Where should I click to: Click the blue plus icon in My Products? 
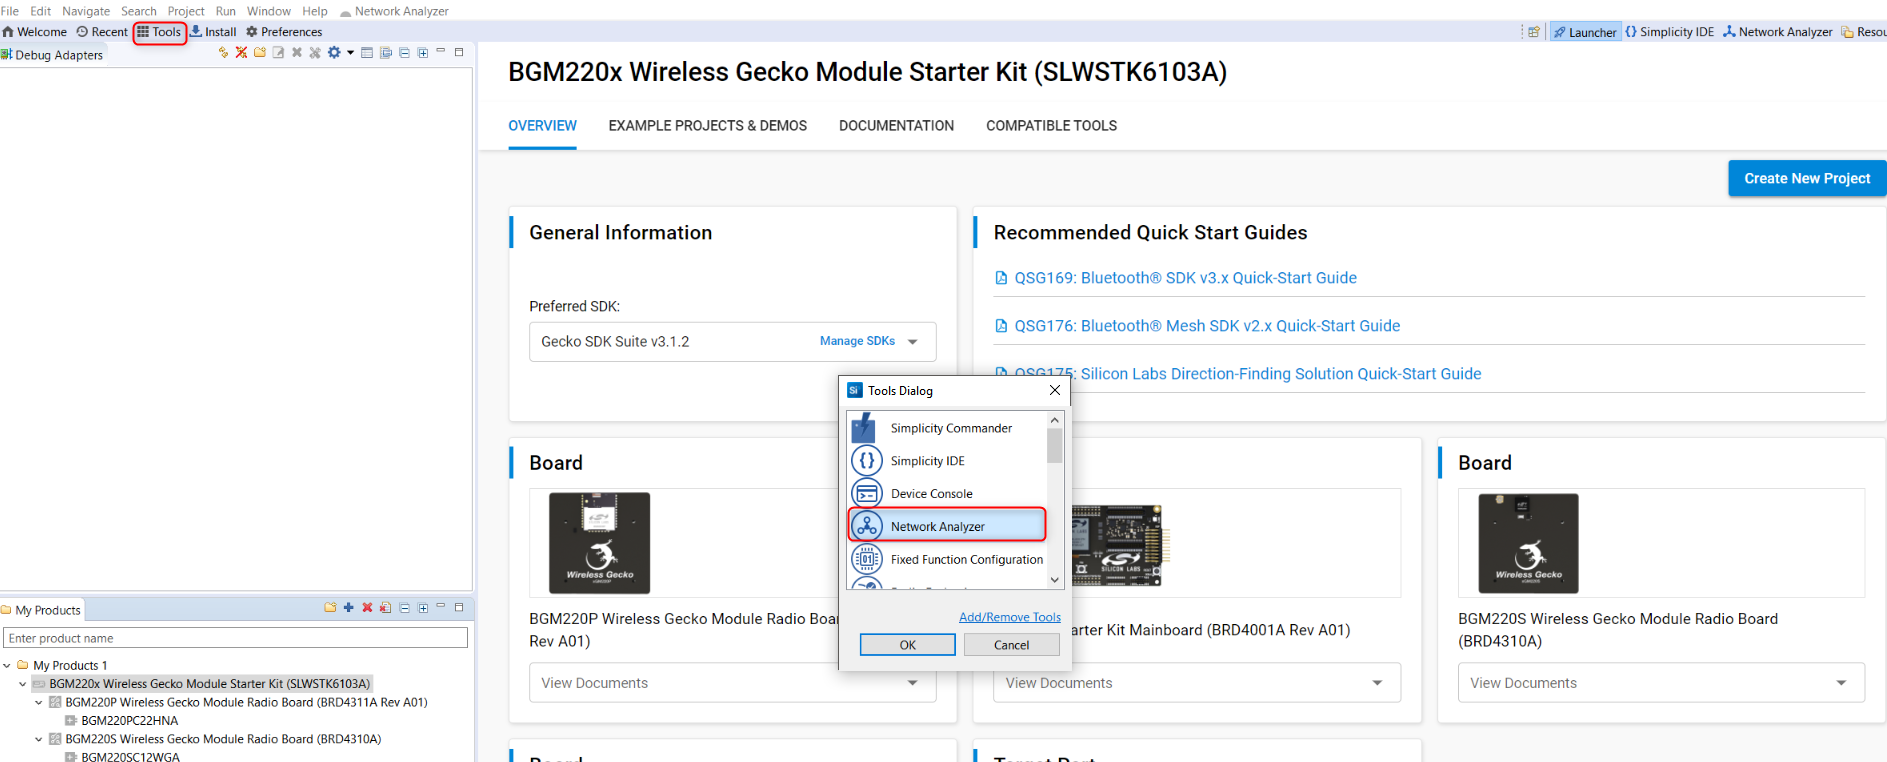[x=348, y=608]
